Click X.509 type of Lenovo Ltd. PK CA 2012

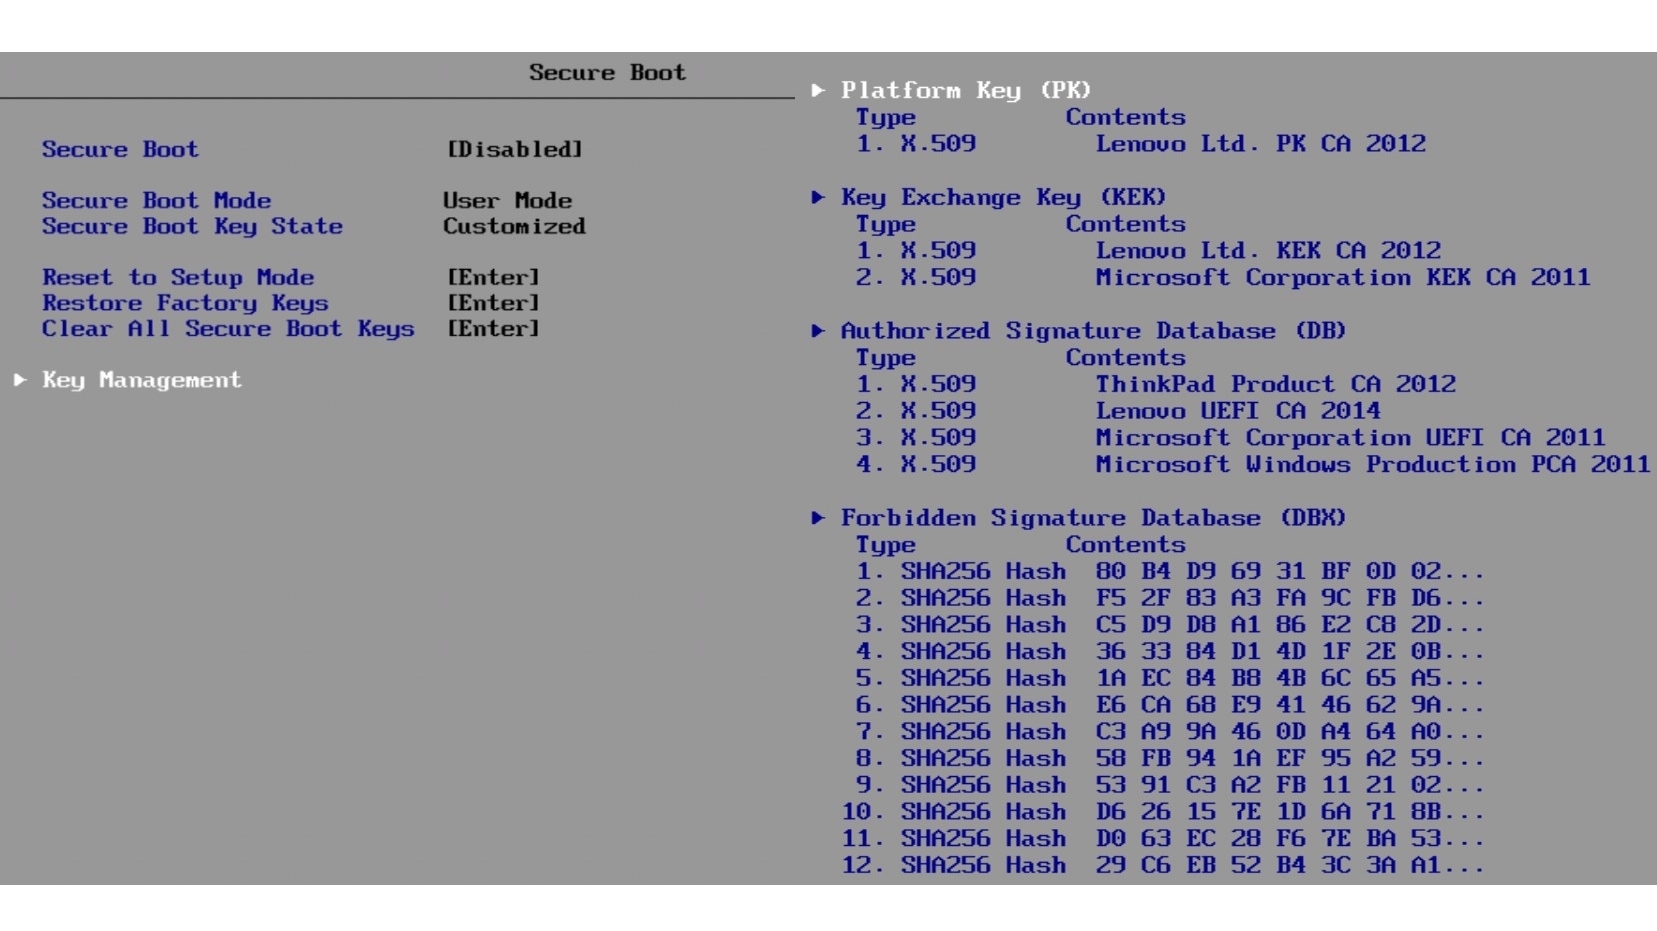[x=938, y=143]
